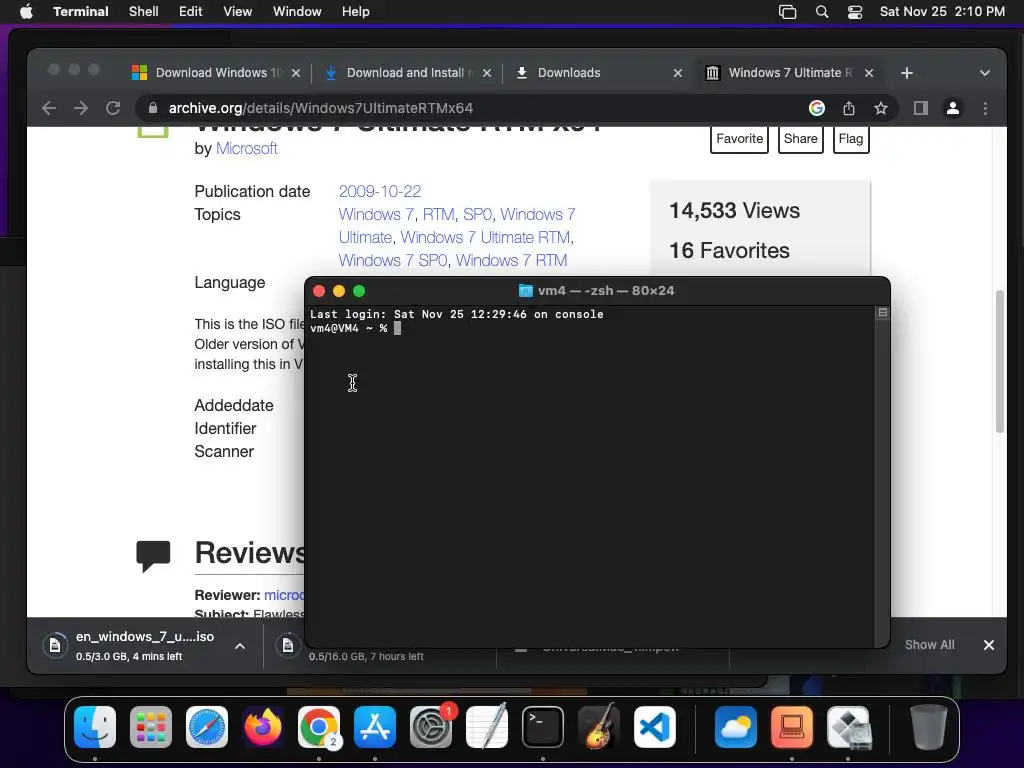Open the Trash in the Dock
The image size is (1024, 768).
pos(929,727)
